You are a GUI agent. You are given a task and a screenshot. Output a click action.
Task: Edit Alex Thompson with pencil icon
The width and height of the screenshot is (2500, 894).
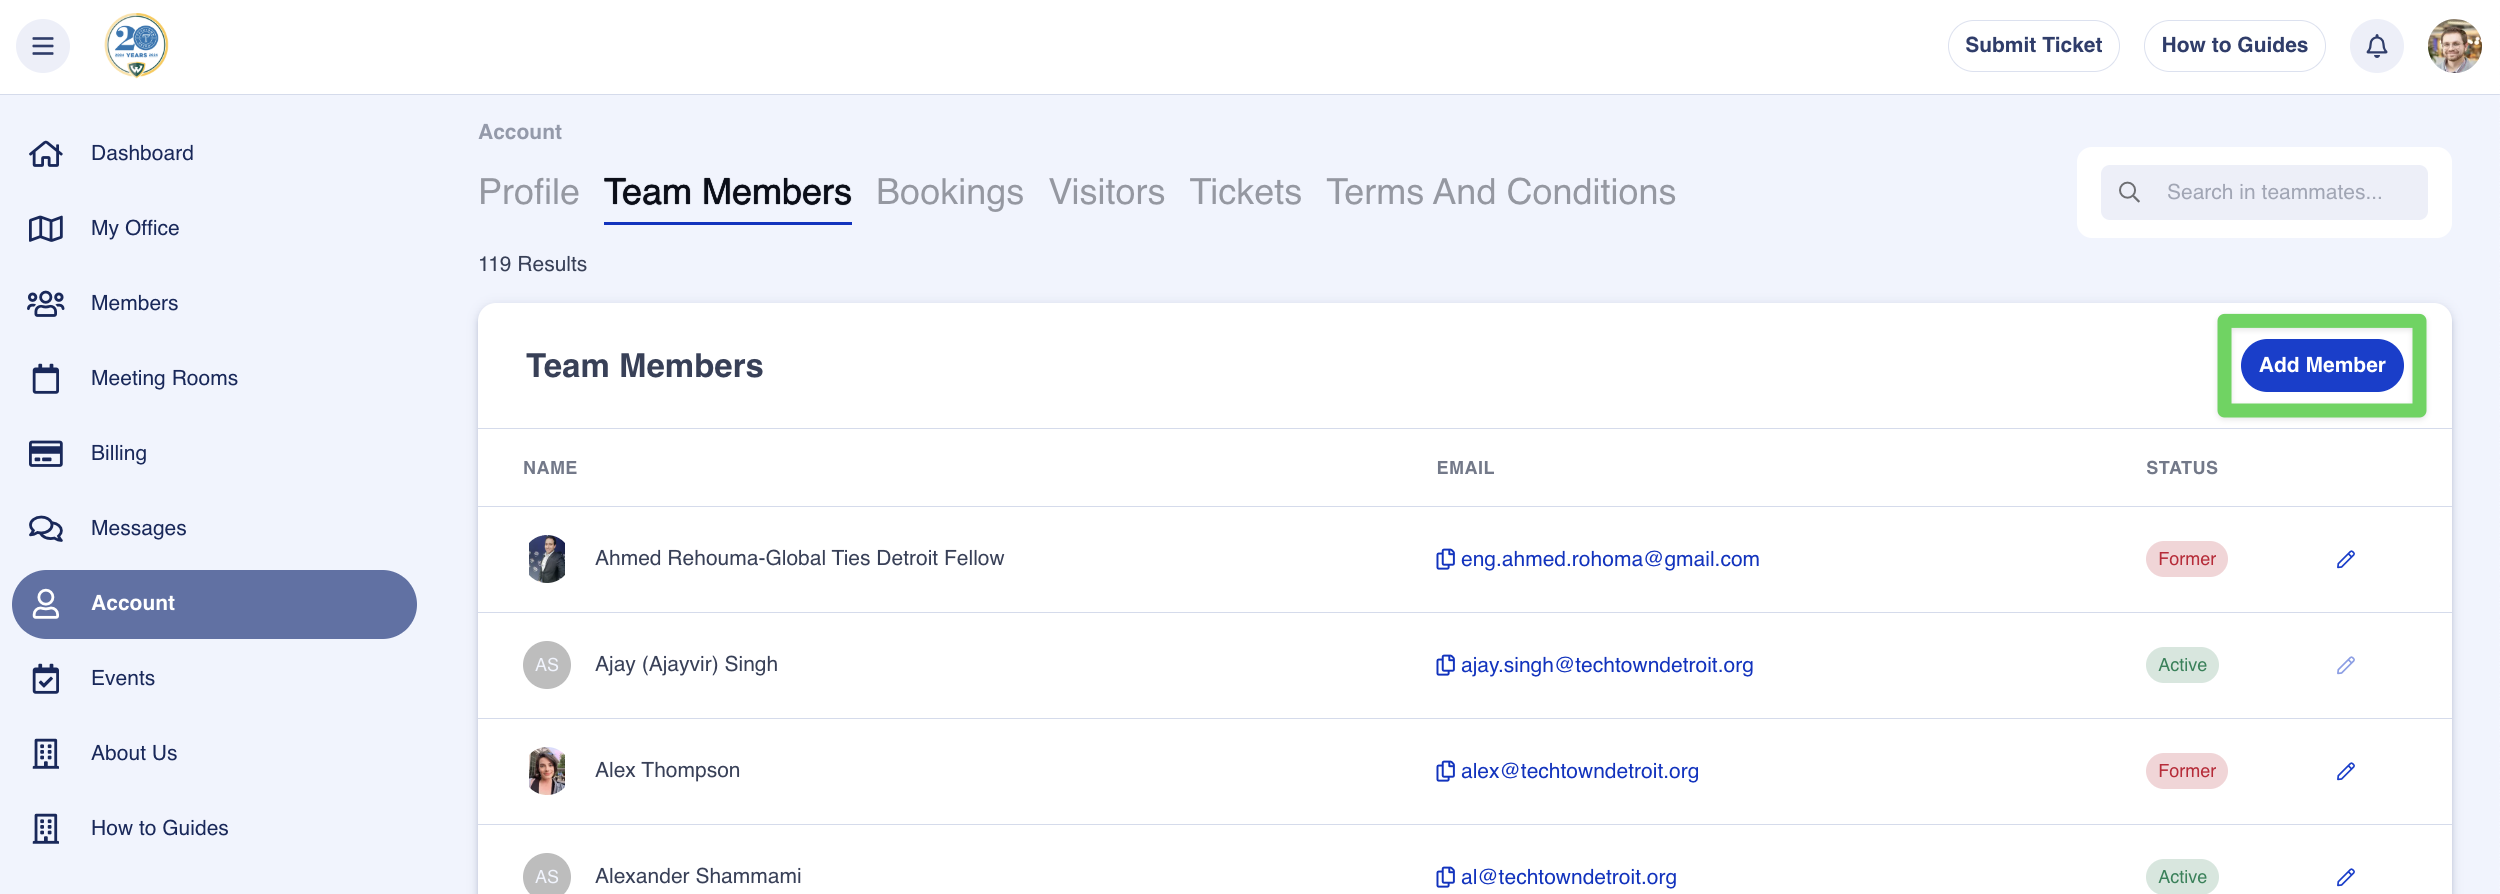click(x=2345, y=771)
